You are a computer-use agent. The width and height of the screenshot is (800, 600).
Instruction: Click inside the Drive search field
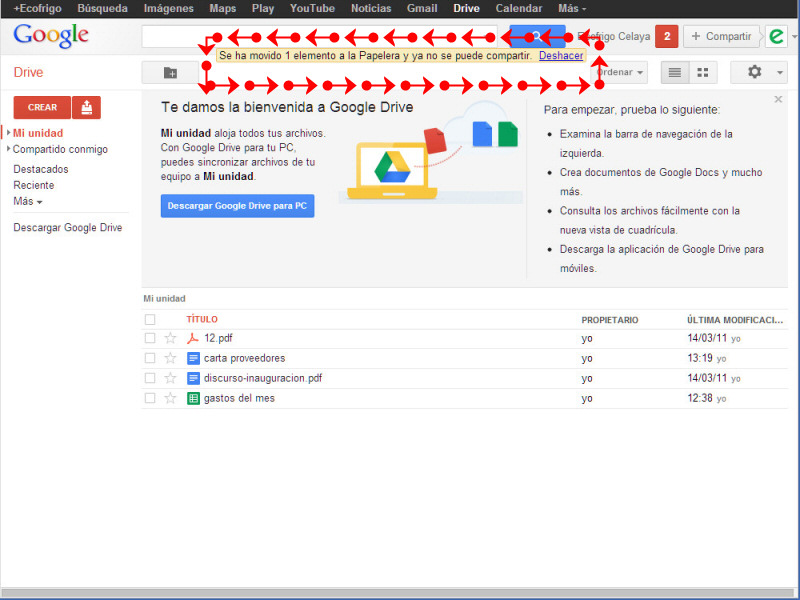tap(319, 36)
